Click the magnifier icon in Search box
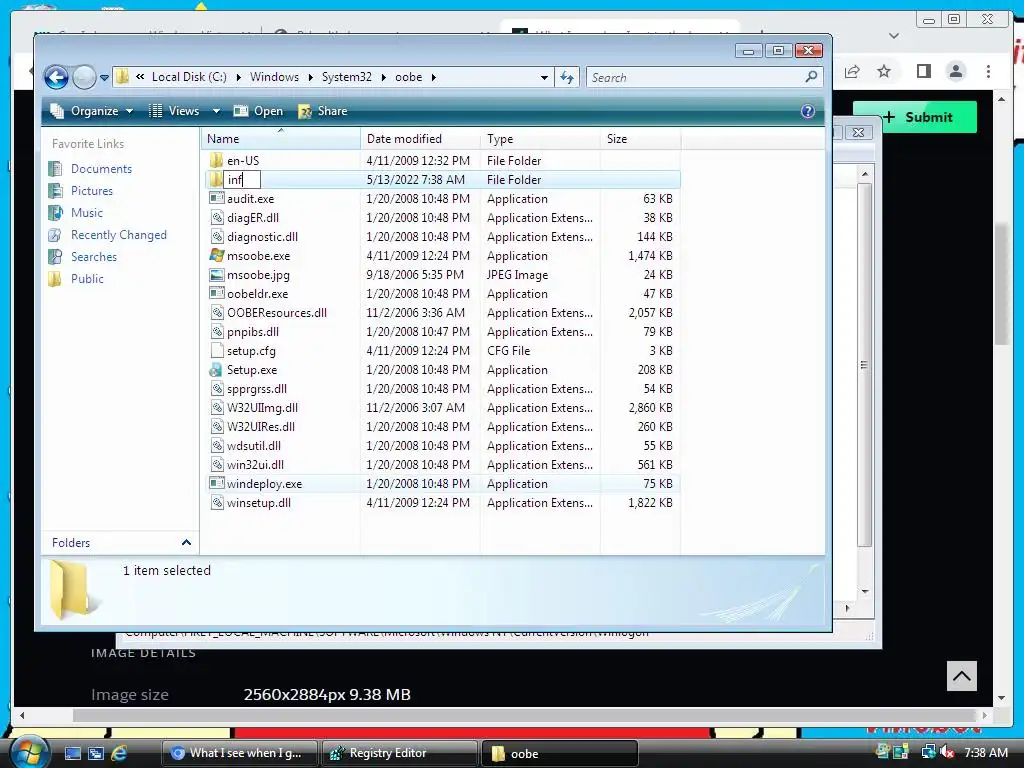This screenshot has width=1024, height=768. pos(811,77)
